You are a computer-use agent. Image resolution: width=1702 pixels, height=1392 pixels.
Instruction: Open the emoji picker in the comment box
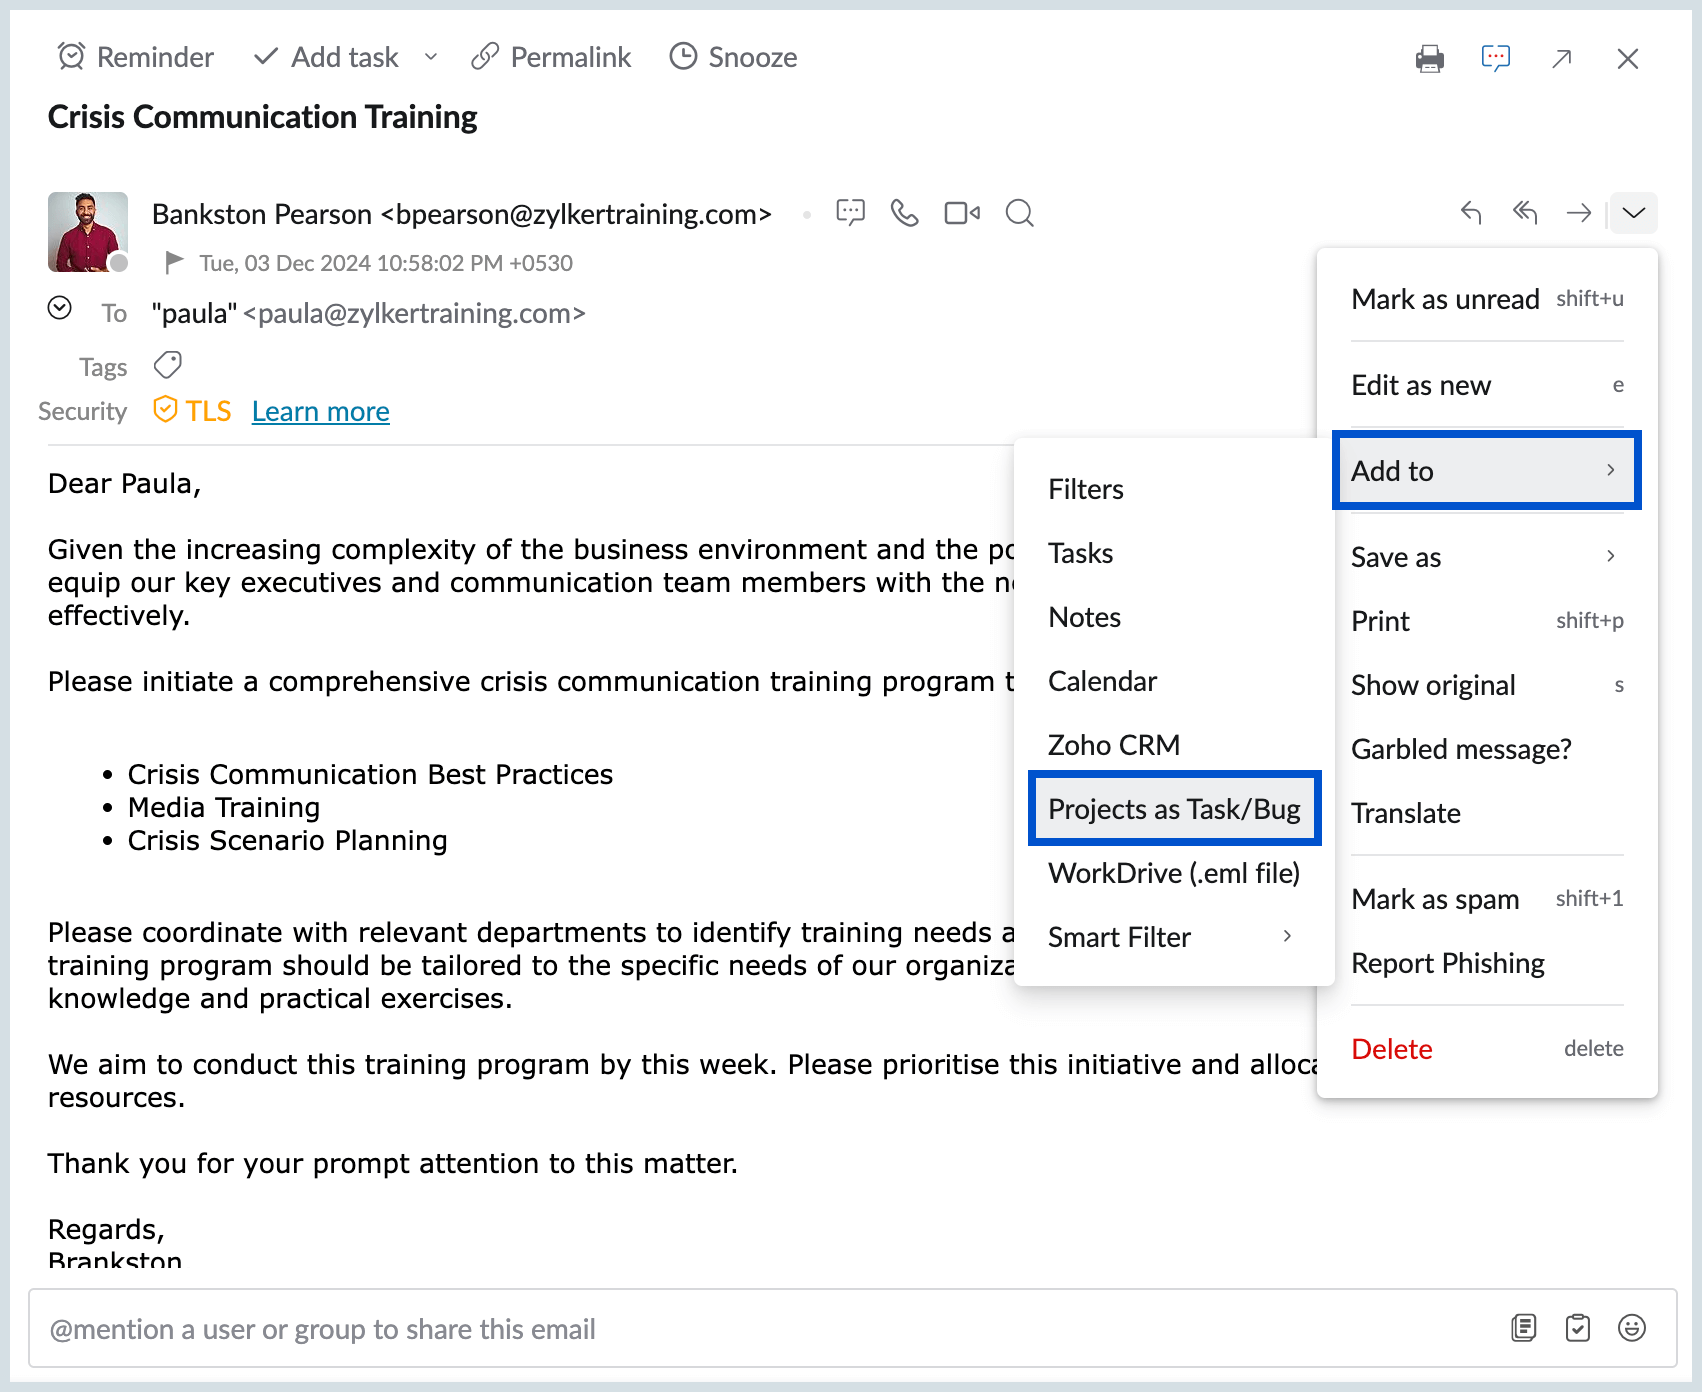click(x=1631, y=1328)
